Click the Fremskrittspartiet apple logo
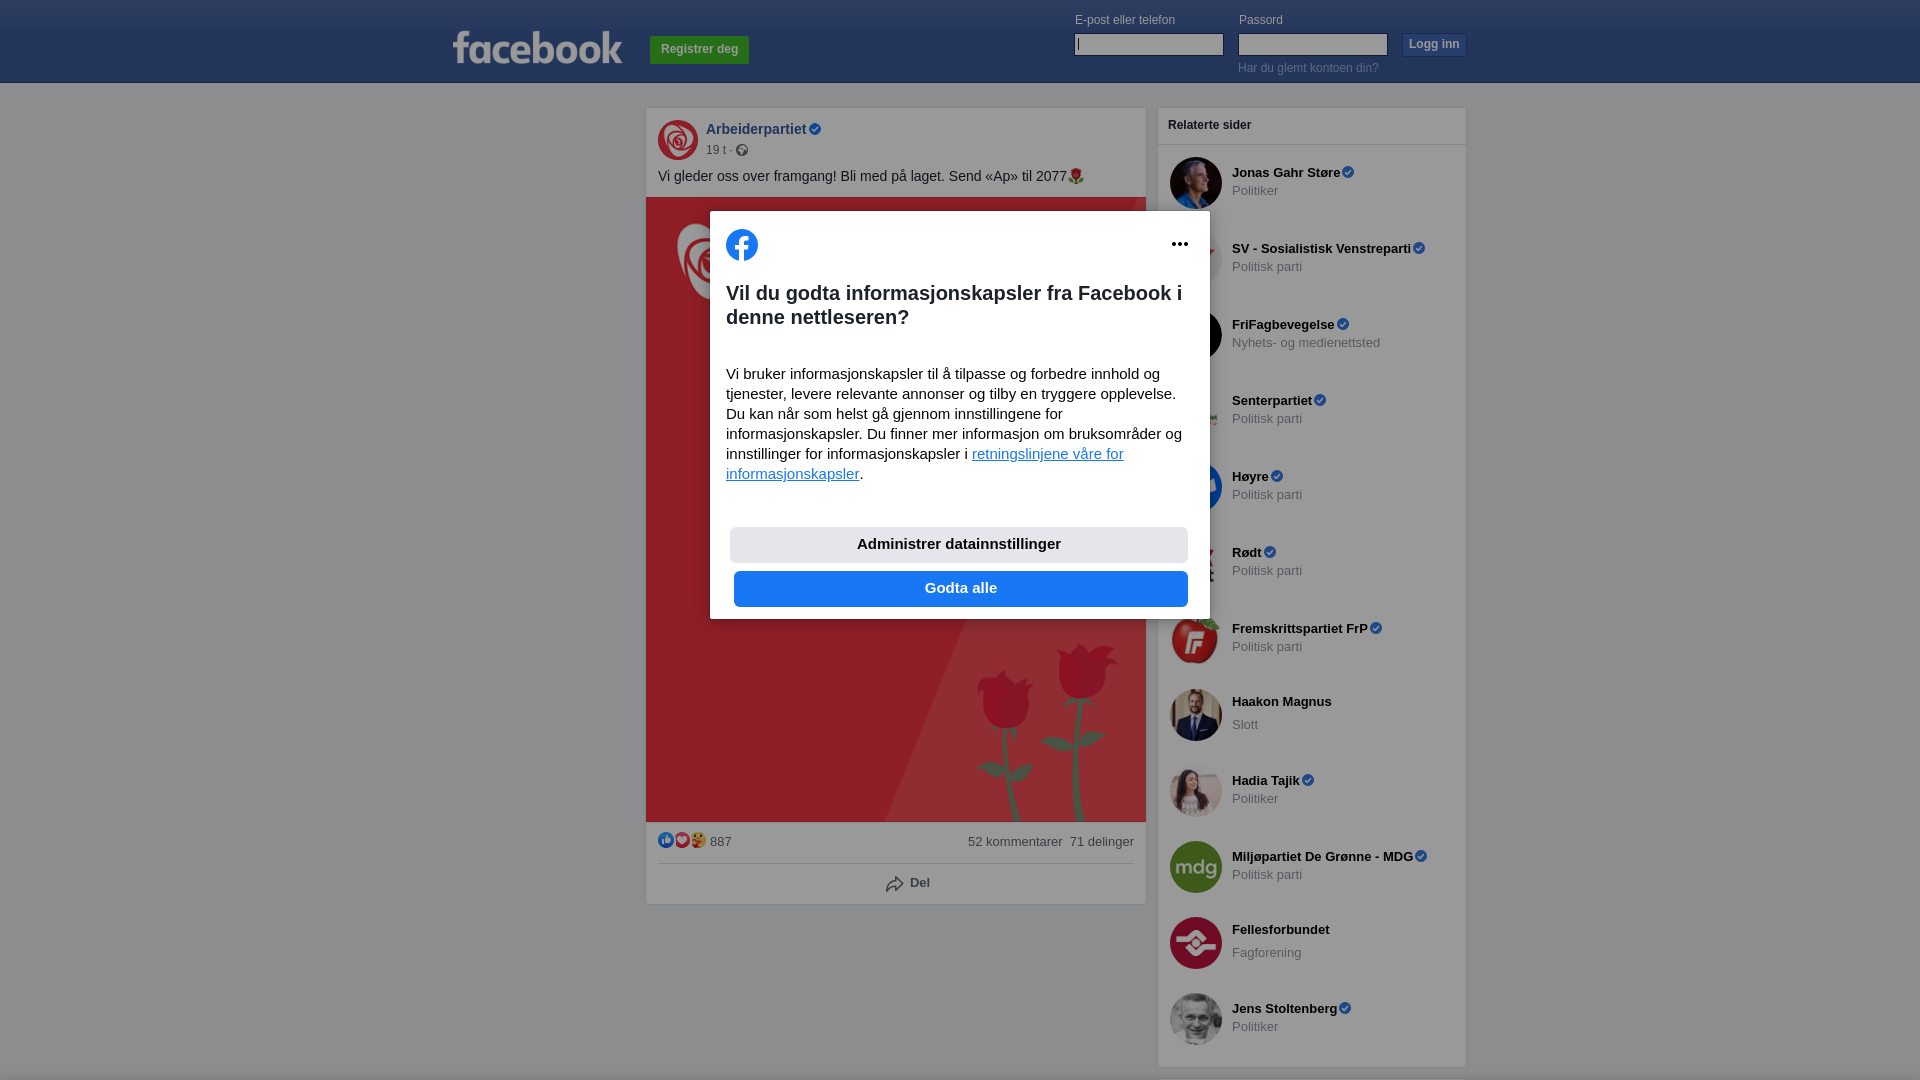Viewport: 1920px width, 1080px height. [x=1196, y=639]
